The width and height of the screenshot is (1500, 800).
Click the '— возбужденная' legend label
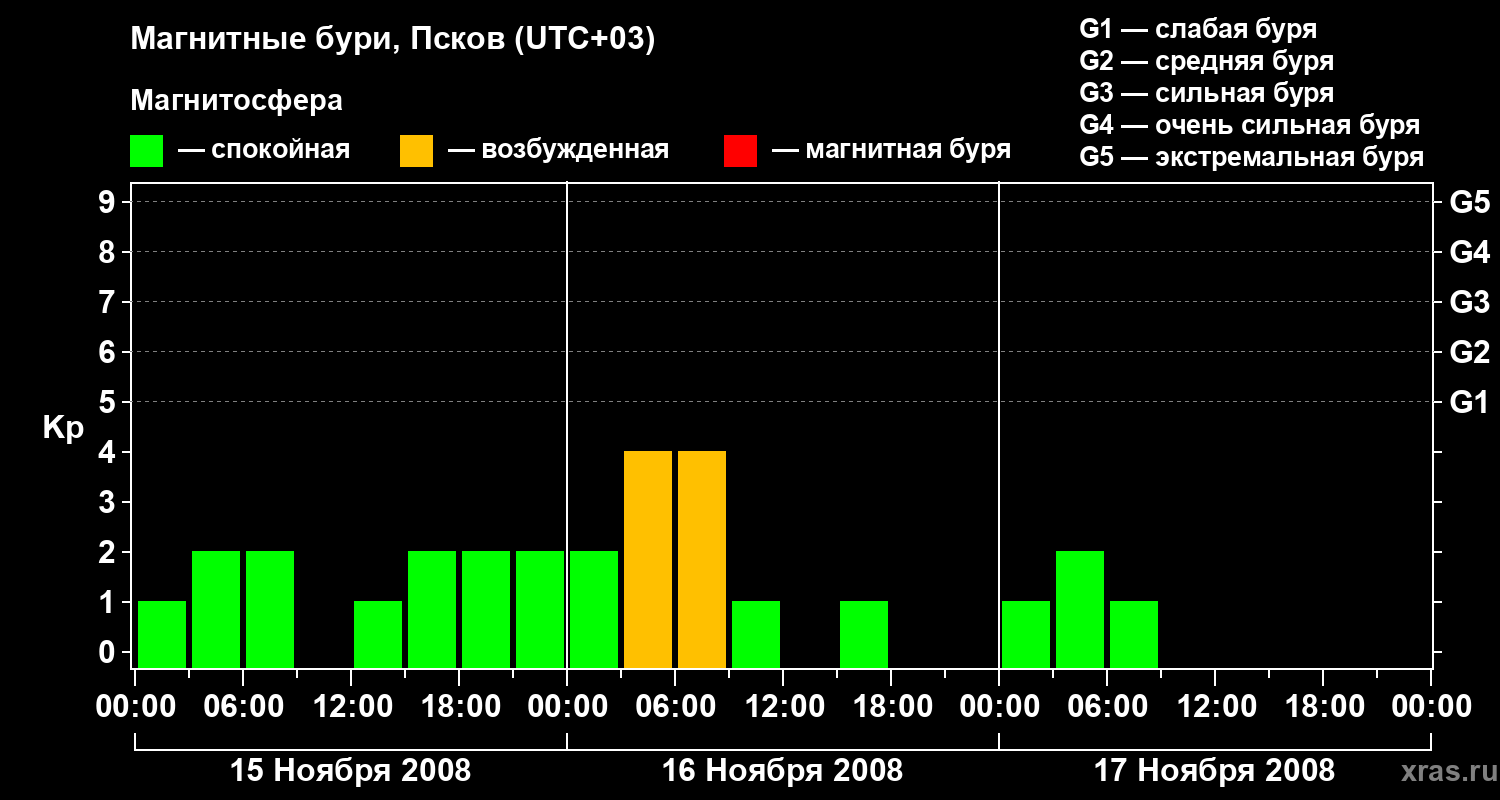pos(558,151)
